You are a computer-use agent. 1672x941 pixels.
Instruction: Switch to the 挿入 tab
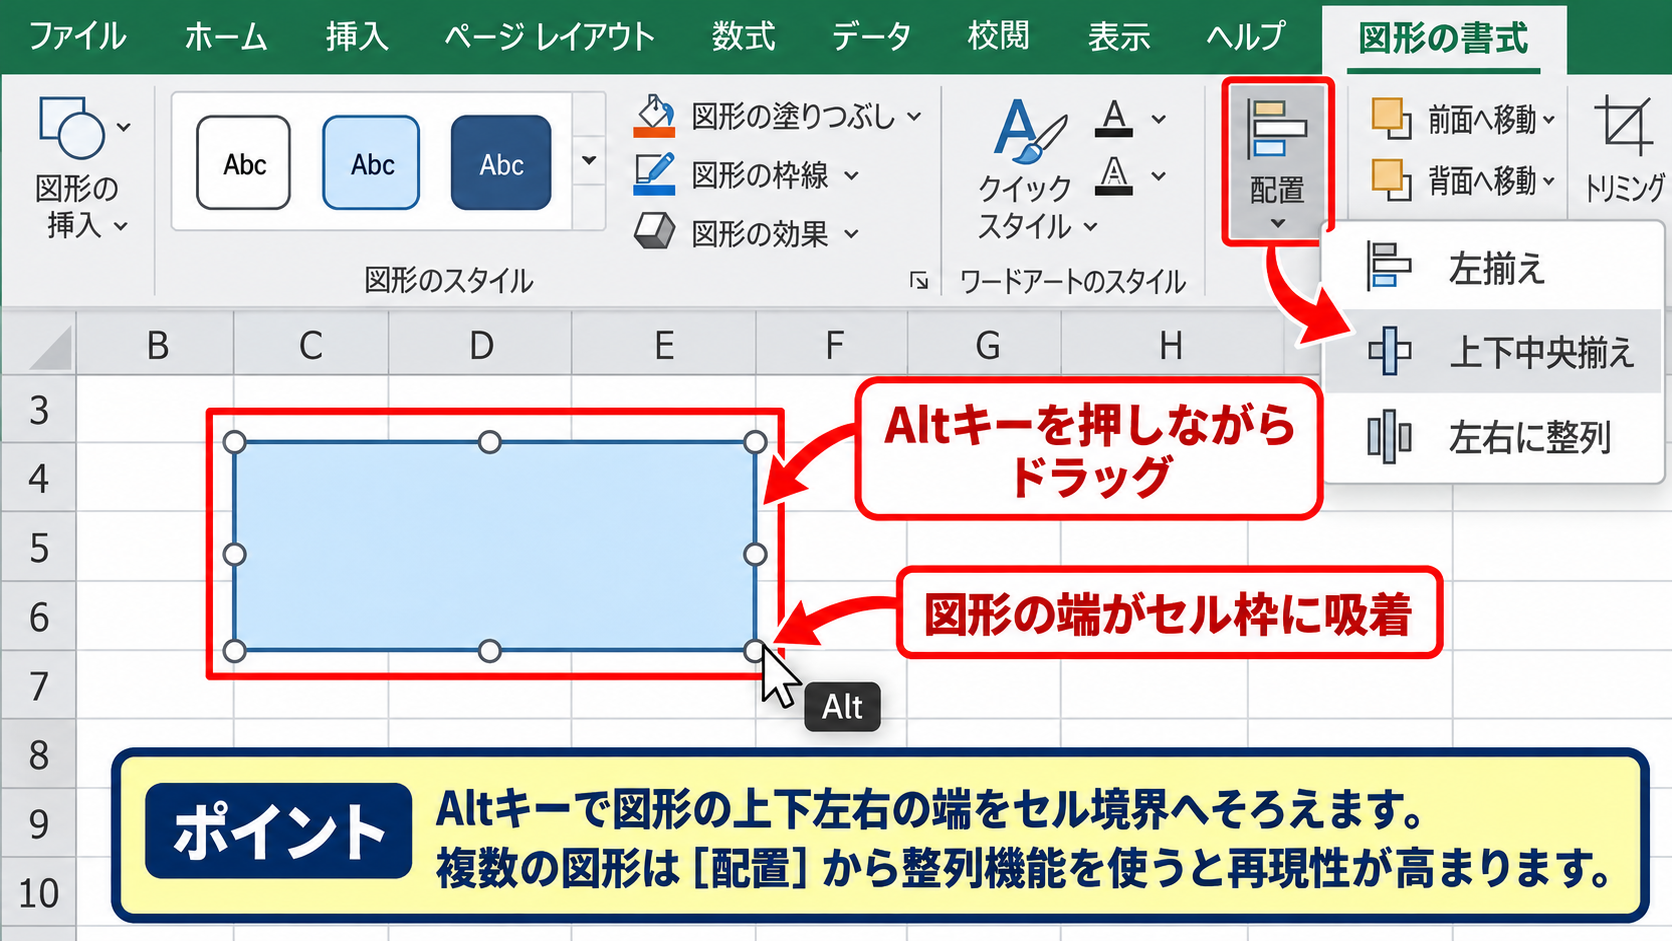(x=357, y=37)
